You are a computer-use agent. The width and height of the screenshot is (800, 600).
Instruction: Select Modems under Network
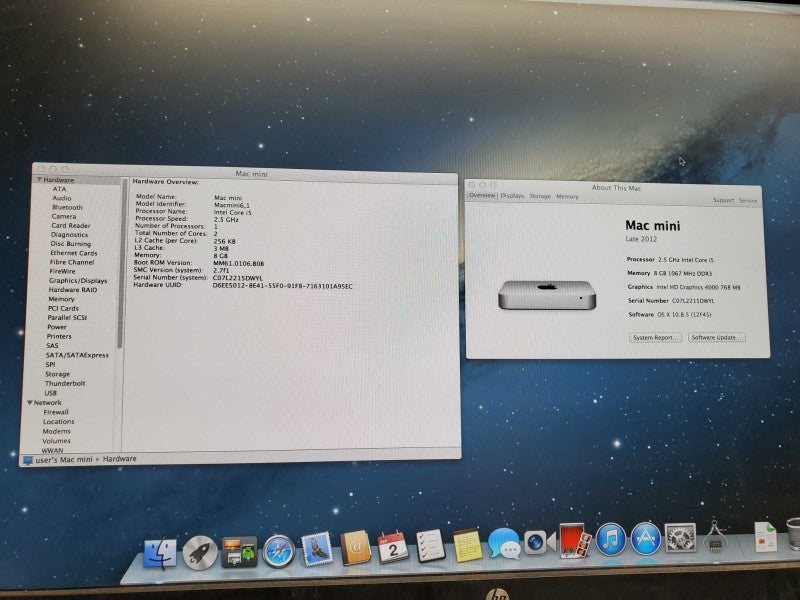click(56, 432)
